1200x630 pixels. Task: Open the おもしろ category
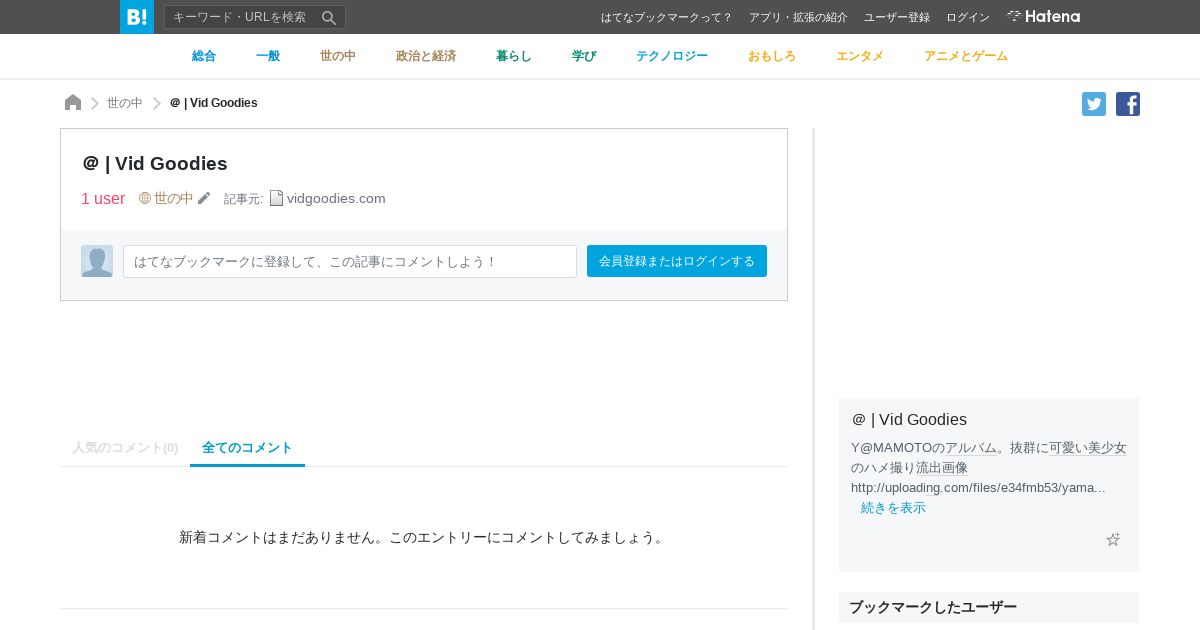pos(772,56)
